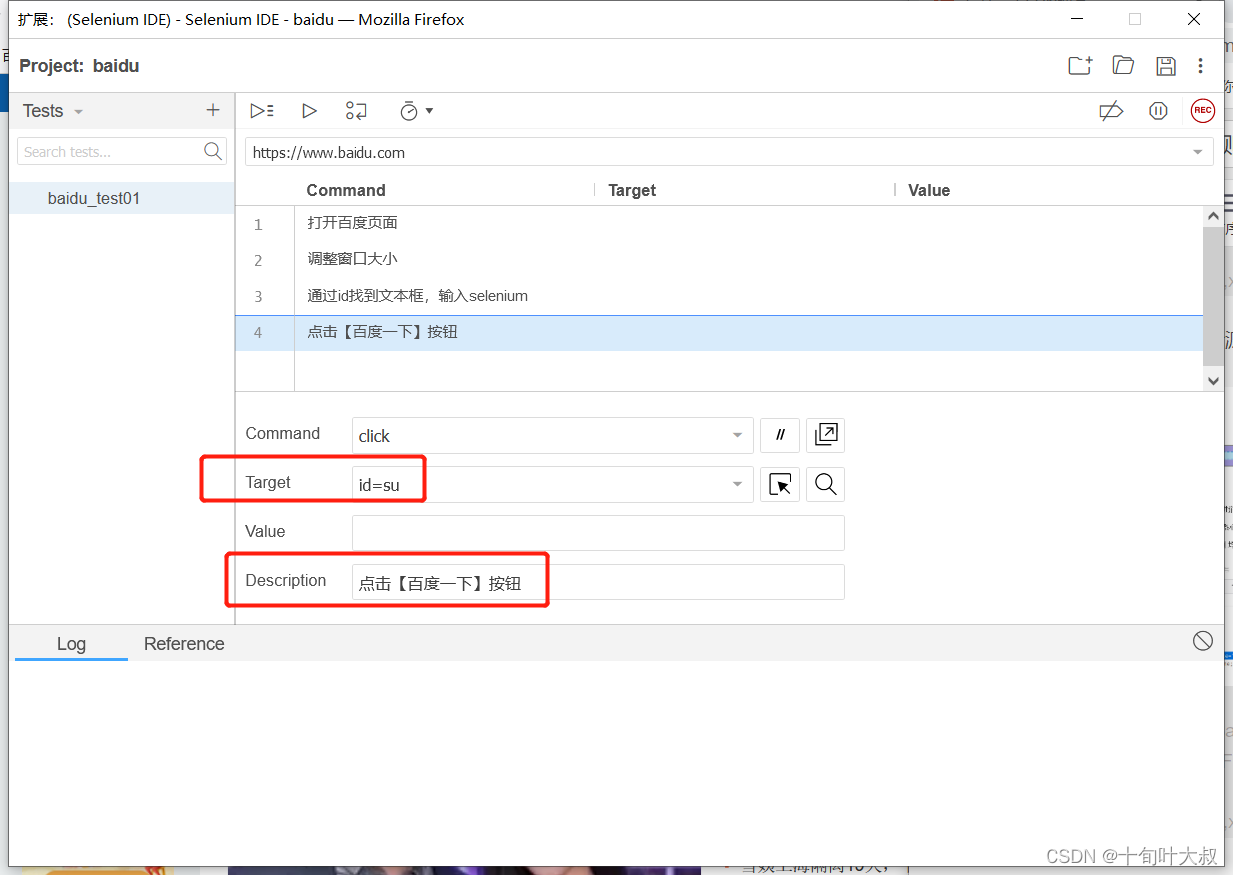This screenshot has height=875, width=1233.
Task: Click the command list scroll-down arrow
Action: point(1213,380)
